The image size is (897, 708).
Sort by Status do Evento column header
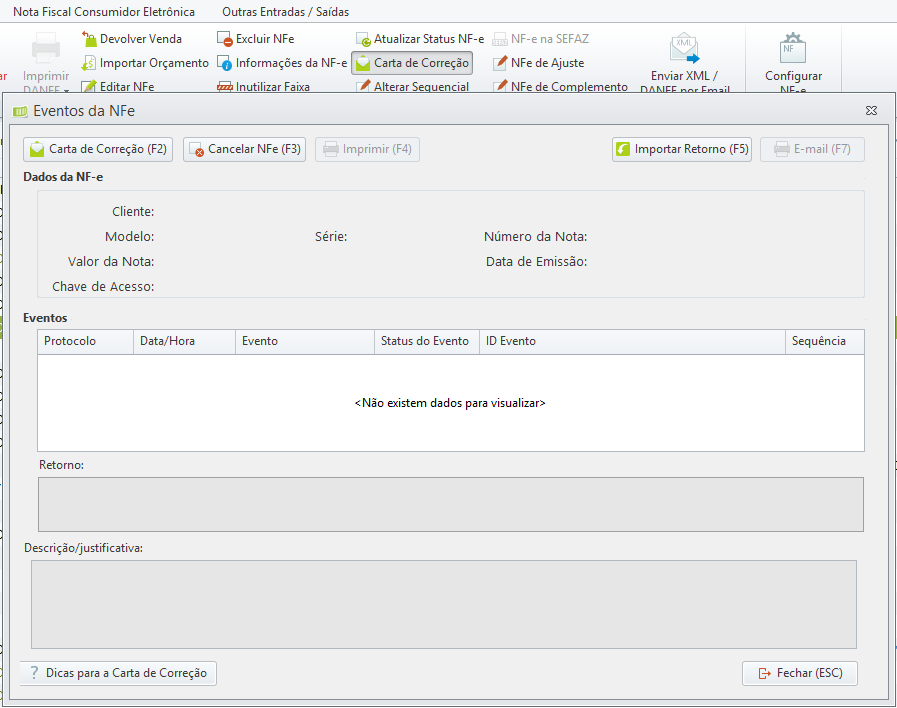click(x=427, y=341)
